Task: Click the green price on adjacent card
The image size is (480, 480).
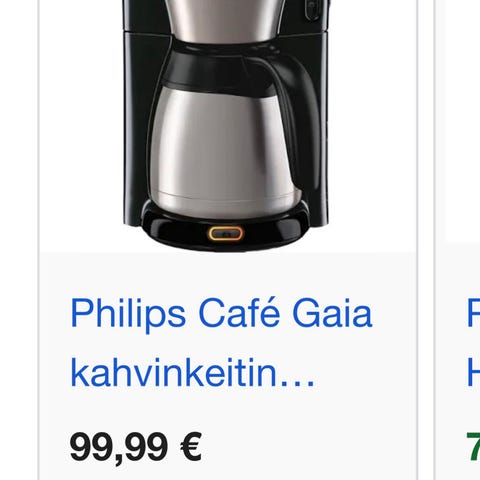Action: coord(473,447)
